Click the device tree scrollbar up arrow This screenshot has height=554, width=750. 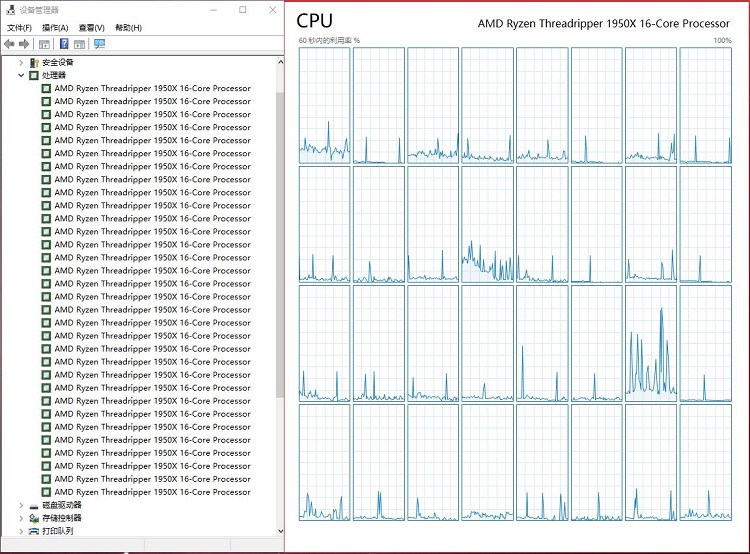click(280, 62)
